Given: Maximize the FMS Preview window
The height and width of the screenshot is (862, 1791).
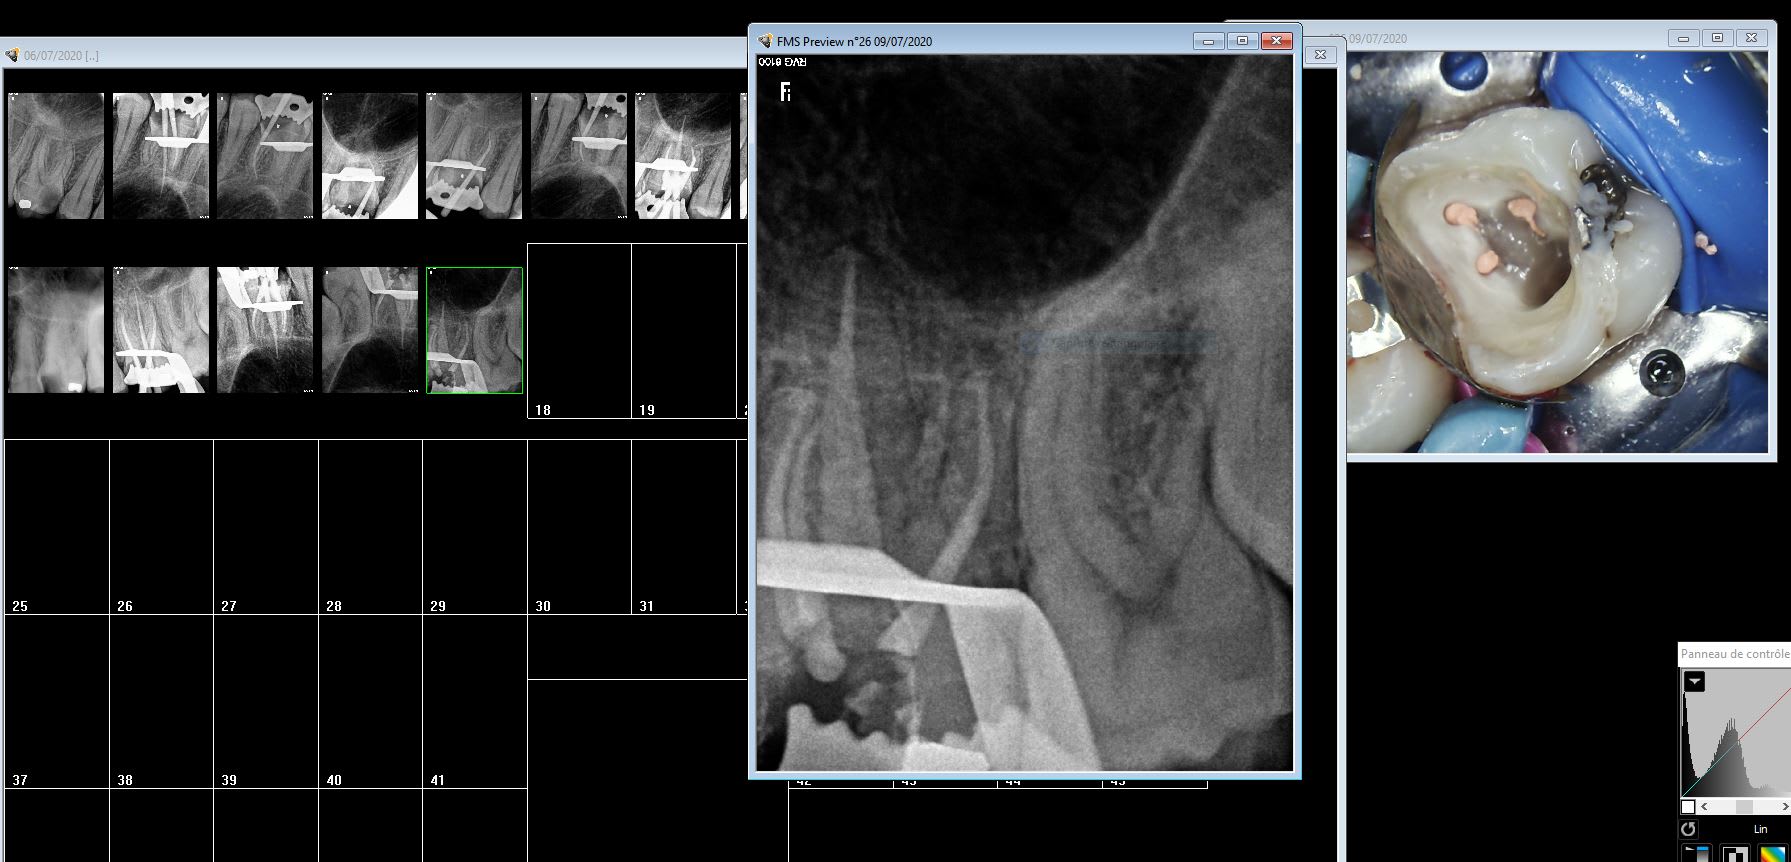Looking at the screenshot, I should pyautogui.click(x=1242, y=41).
